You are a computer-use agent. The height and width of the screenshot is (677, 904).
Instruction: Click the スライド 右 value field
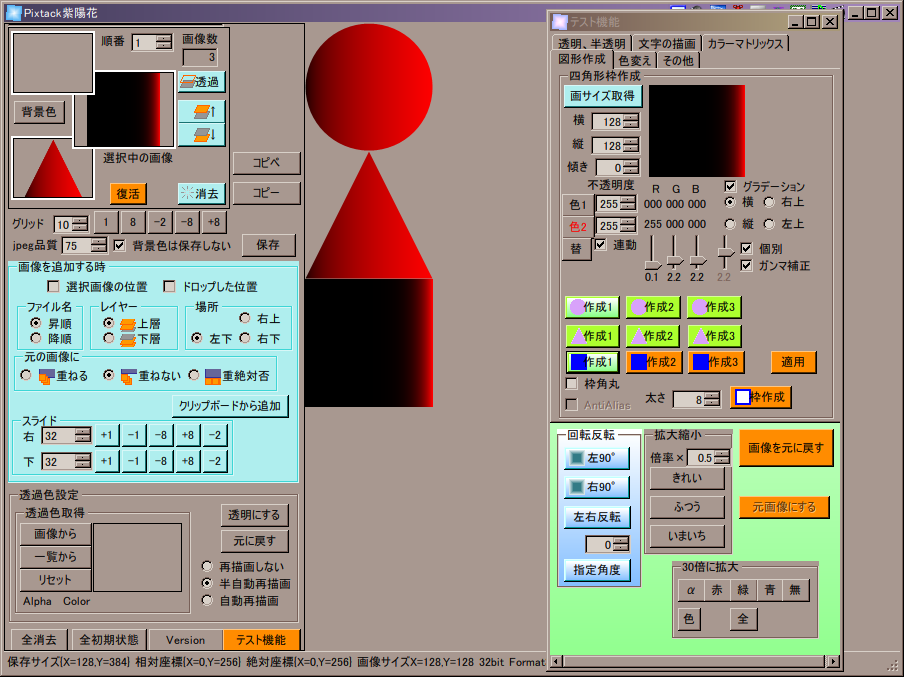(59, 436)
